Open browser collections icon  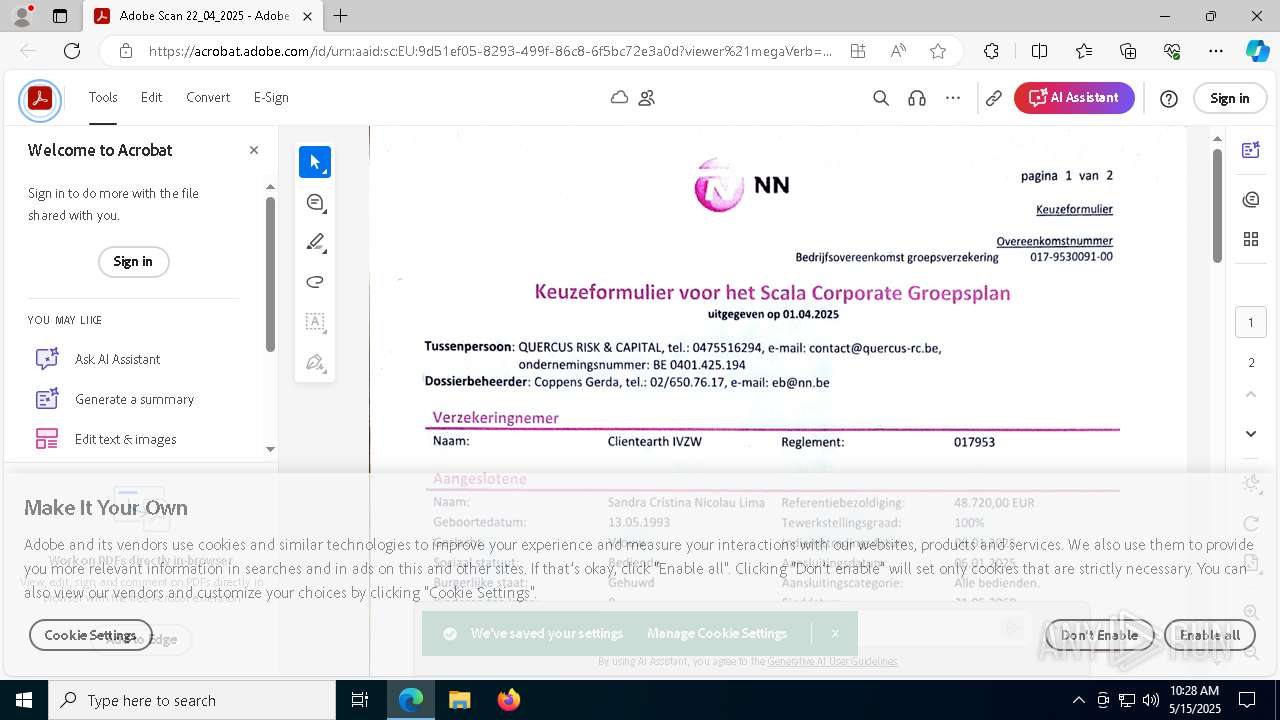[1128, 51]
